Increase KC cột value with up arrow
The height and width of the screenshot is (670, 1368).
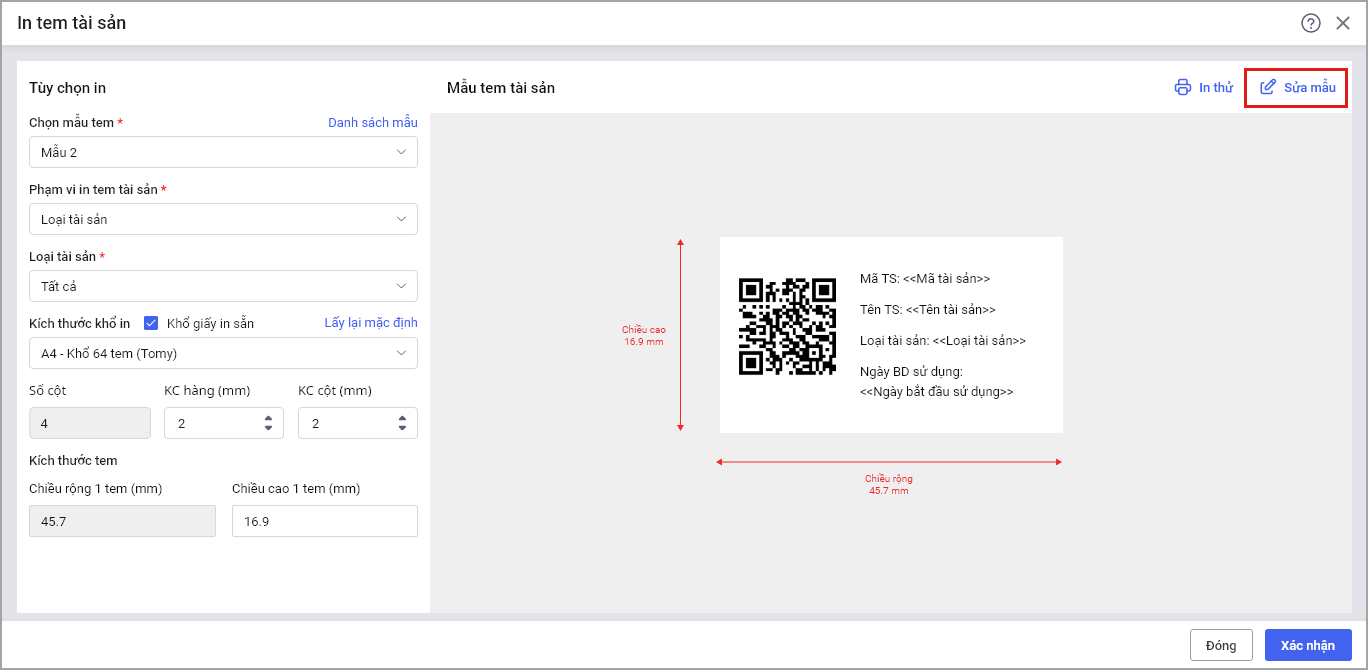tap(402, 418)
